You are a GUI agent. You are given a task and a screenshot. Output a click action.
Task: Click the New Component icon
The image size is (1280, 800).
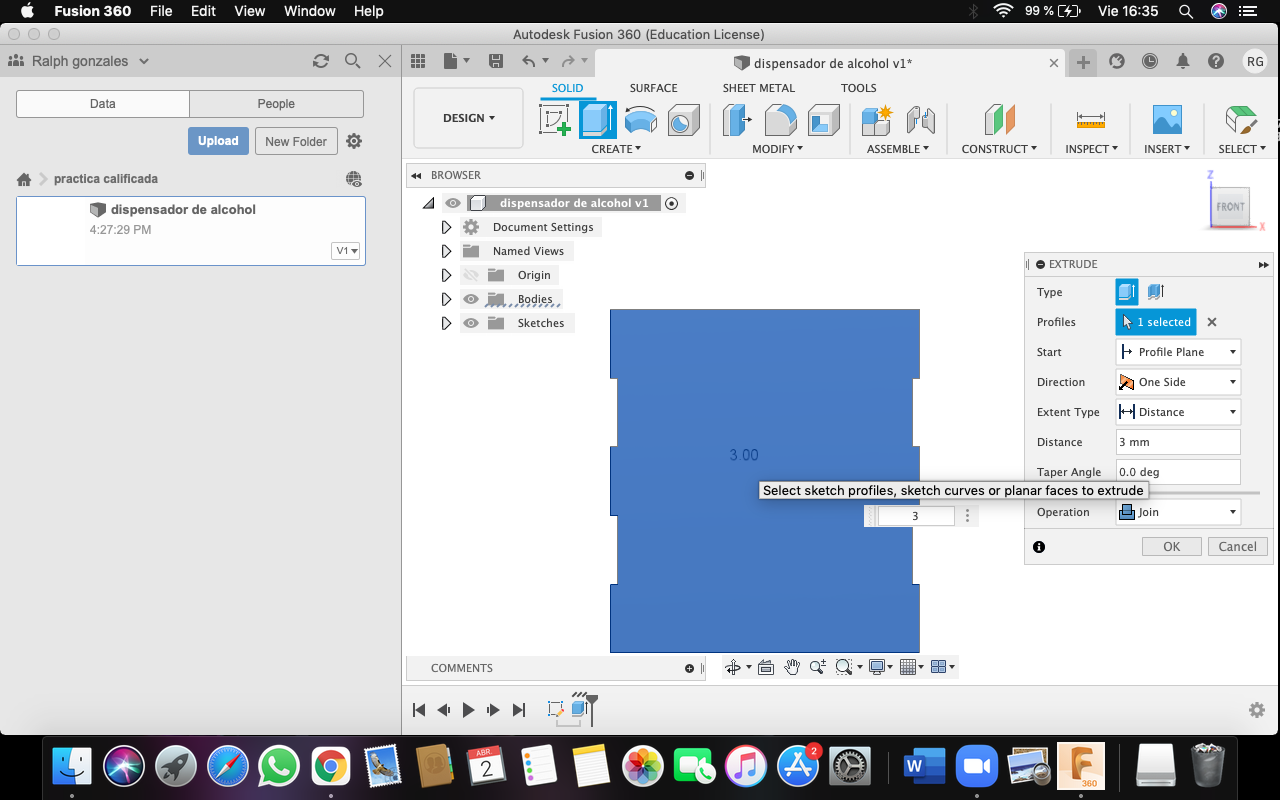pos(877,120)
